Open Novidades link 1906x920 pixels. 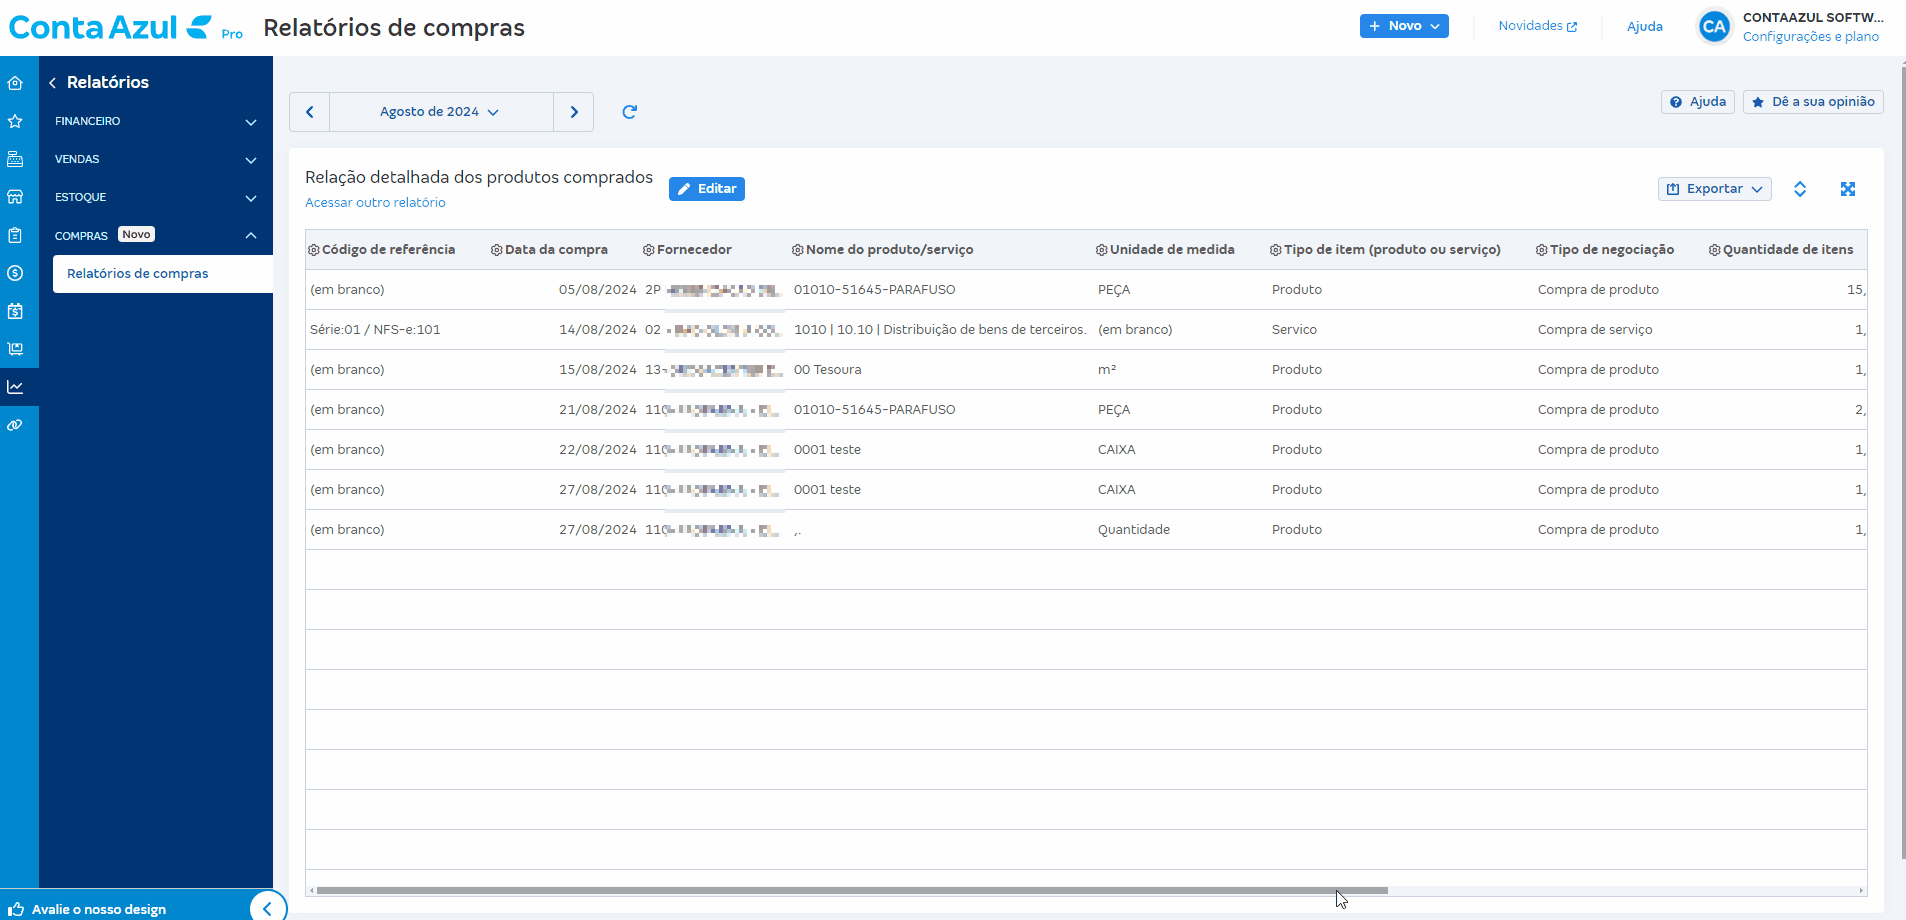pos(1537,26)
